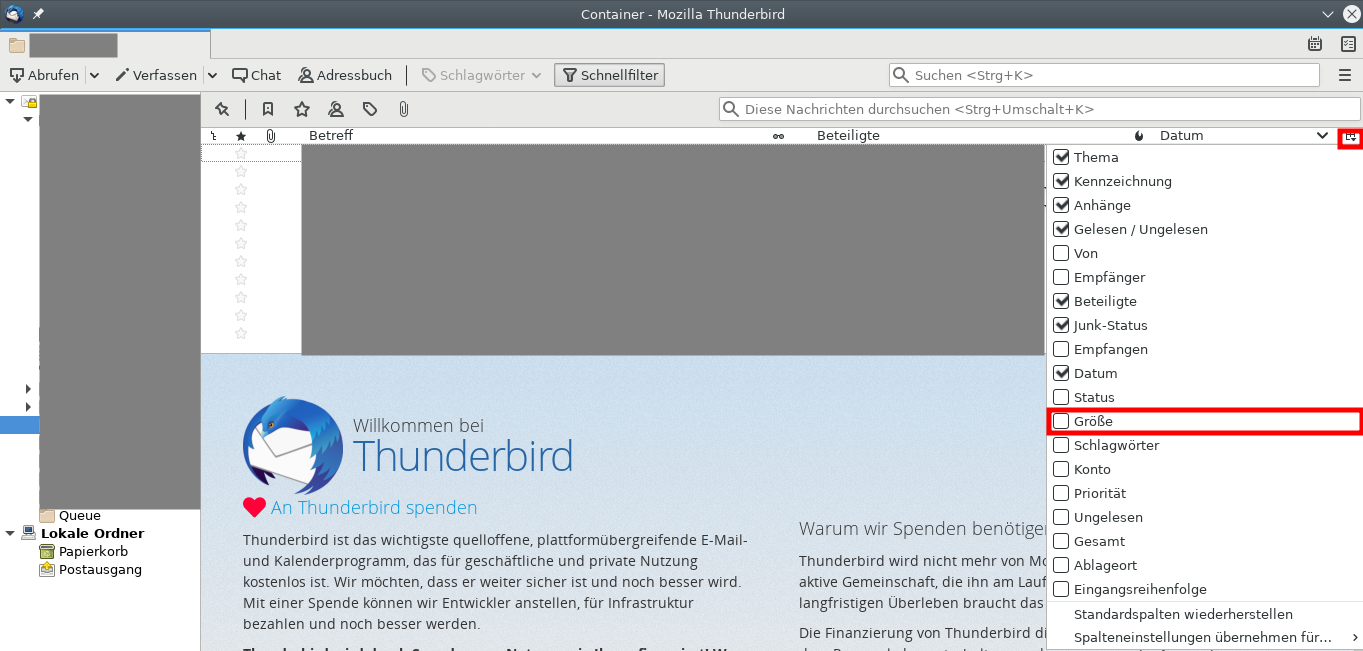Click the red heart donate icon
The width and height of the screenshot is (1363, 651).
point(254,508)
